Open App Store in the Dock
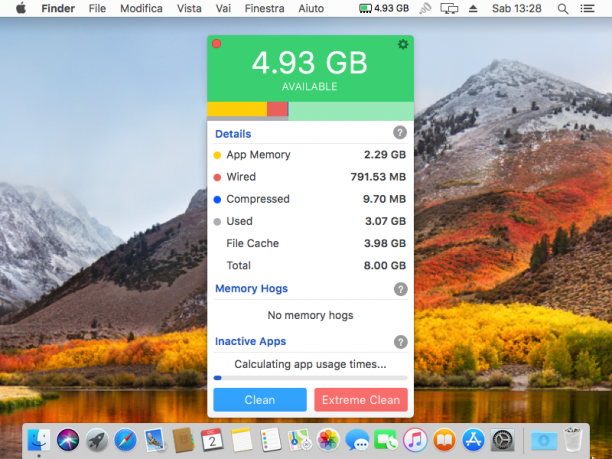 (473, 440)
